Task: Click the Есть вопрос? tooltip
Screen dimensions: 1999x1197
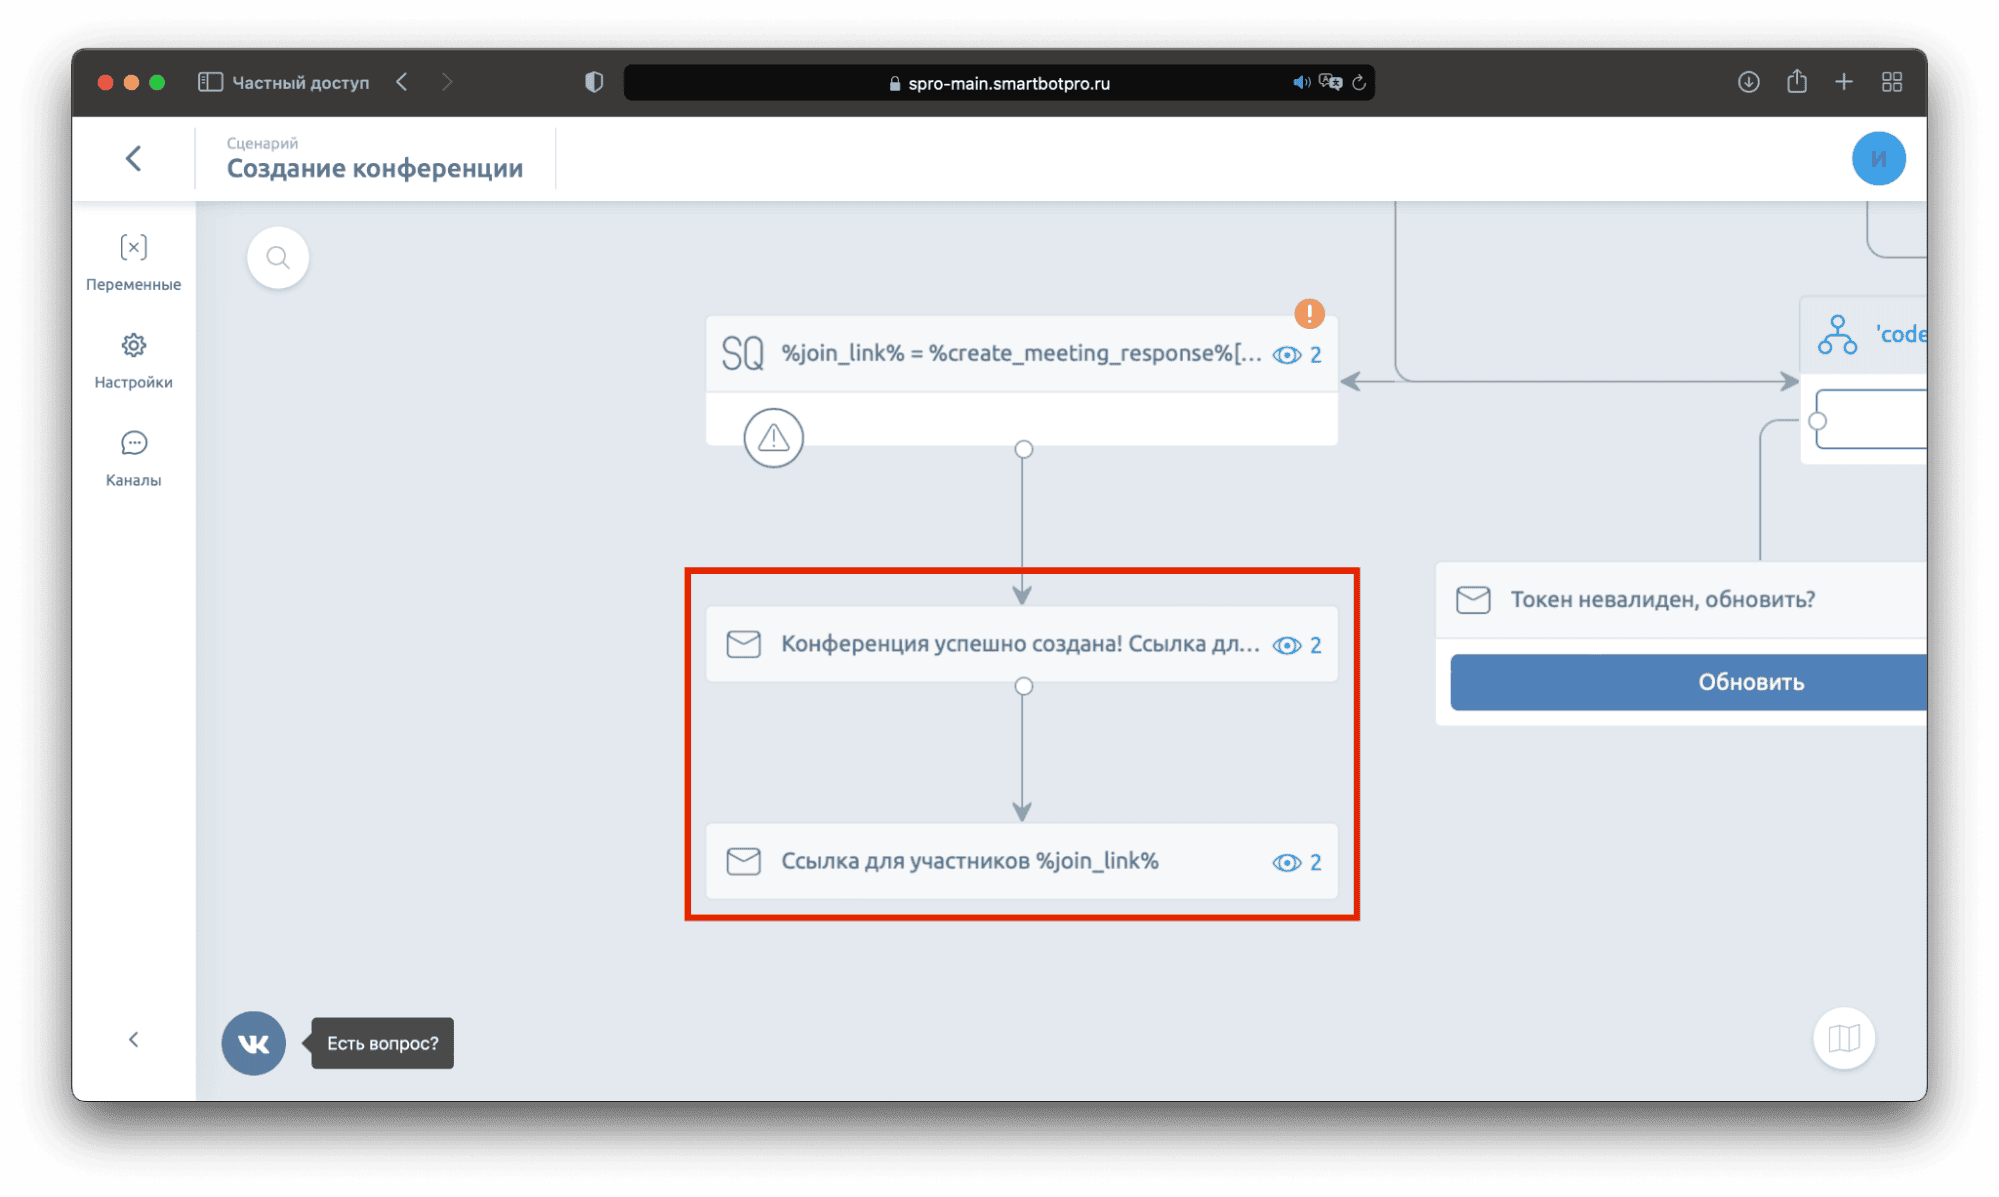Action: pos(382,1043)
